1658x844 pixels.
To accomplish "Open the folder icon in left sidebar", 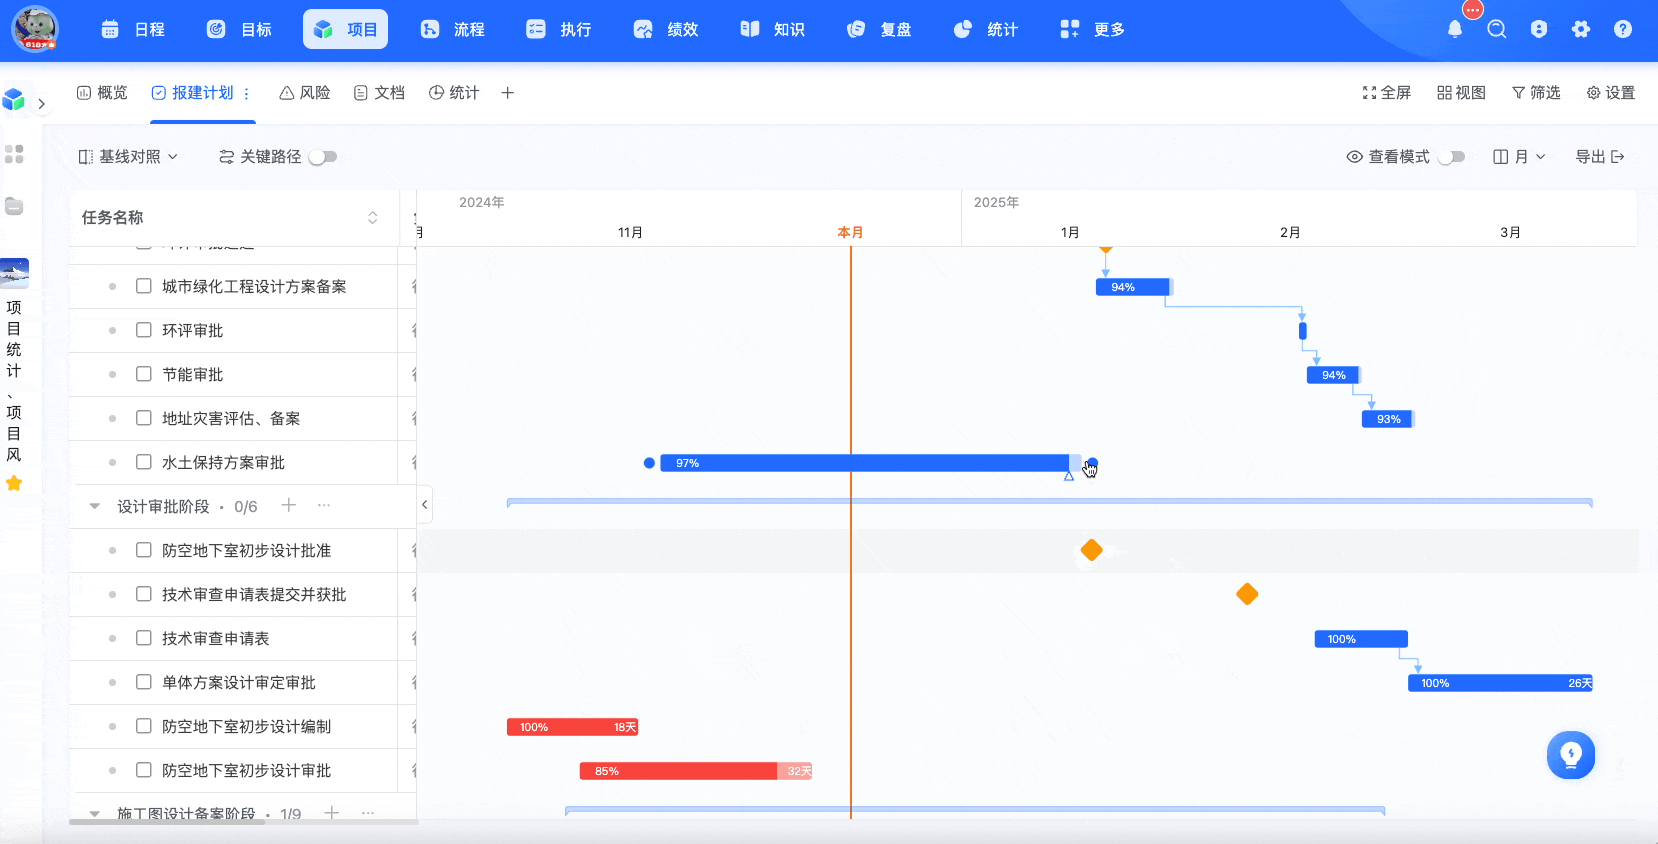I will pyautogui.click(x=14, y=206).
